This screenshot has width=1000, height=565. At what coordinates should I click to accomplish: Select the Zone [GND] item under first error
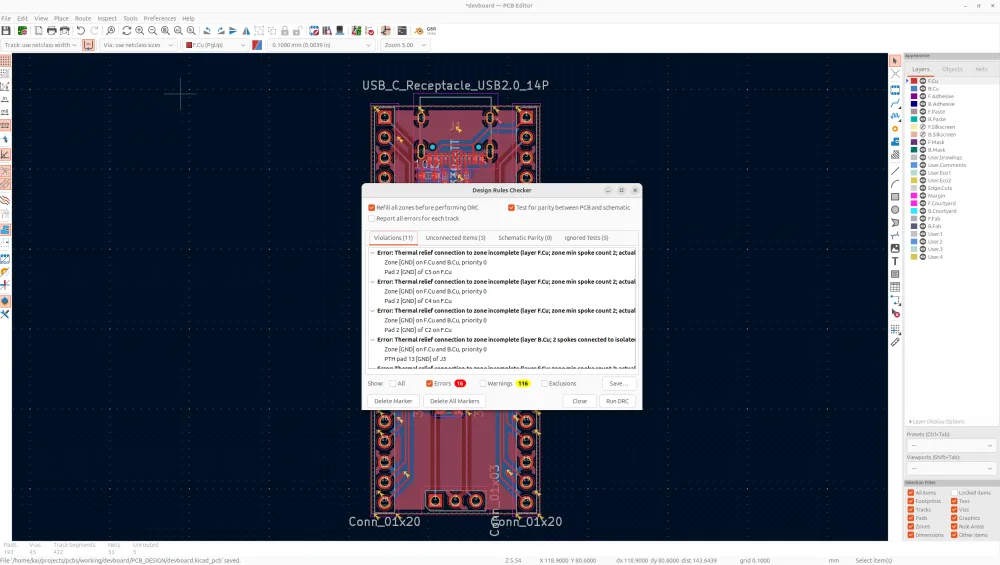(435, 263)
